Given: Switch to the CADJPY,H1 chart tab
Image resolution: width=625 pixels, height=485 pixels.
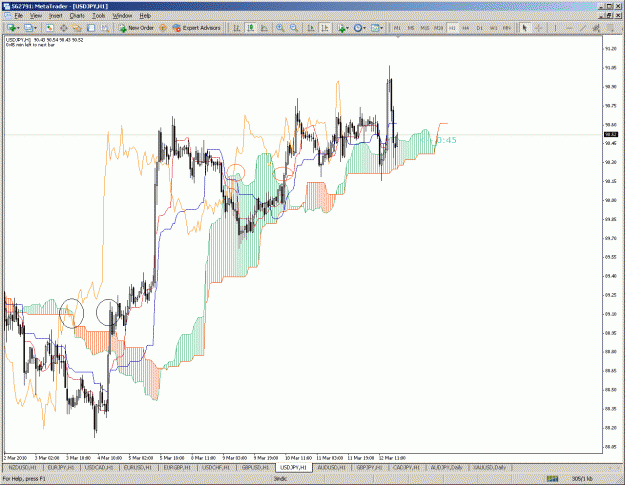Looking at the screenshot, I should 406,467.
